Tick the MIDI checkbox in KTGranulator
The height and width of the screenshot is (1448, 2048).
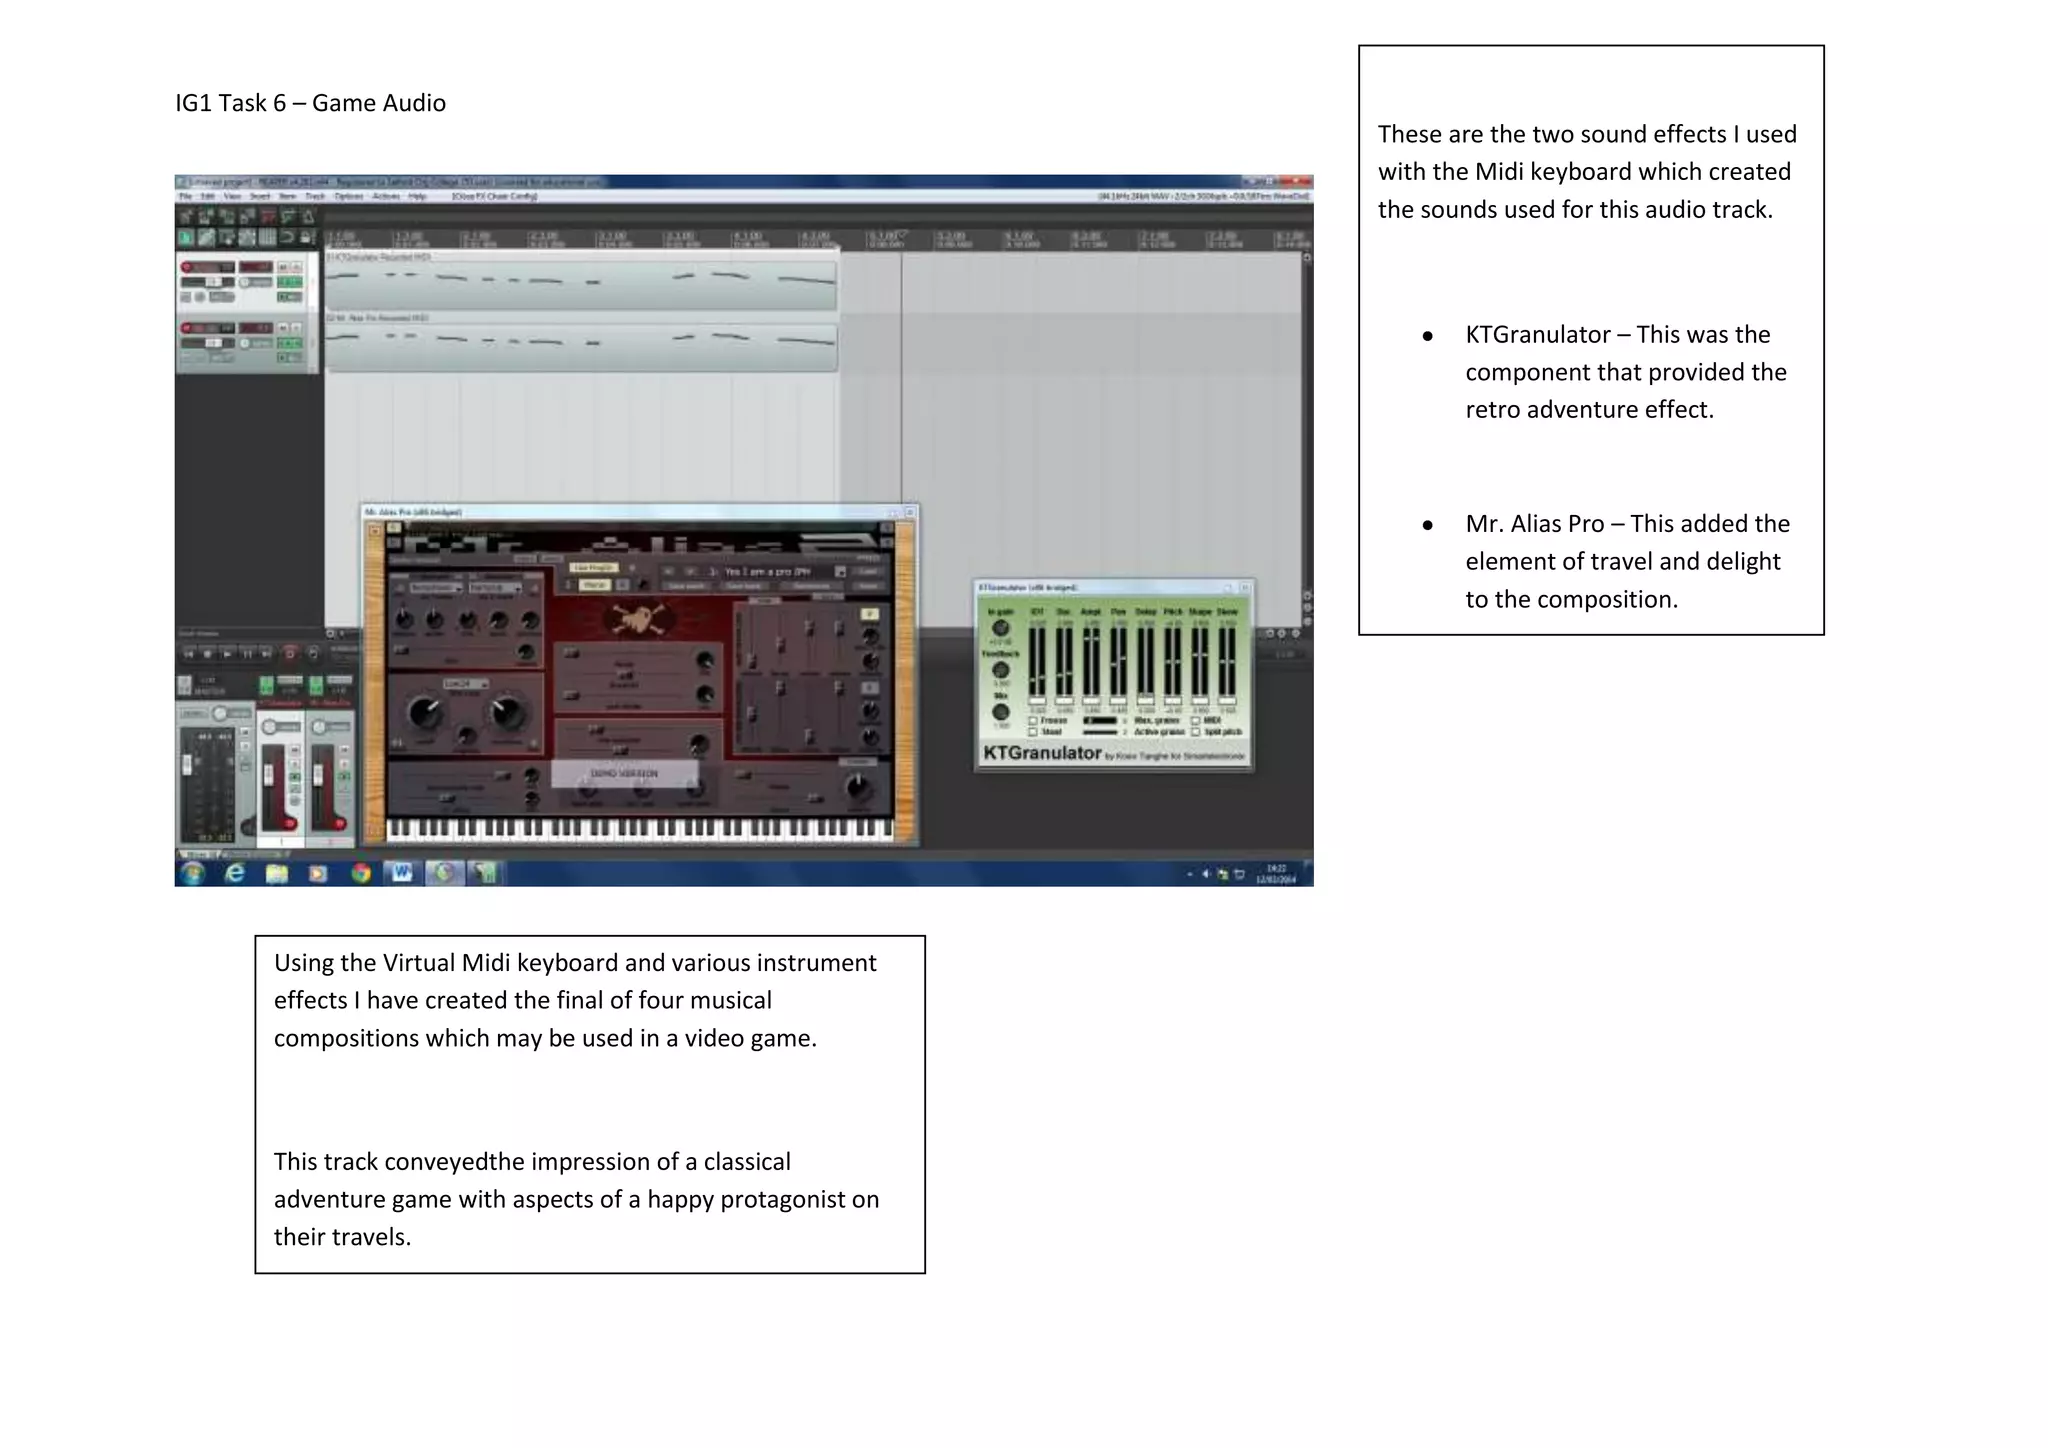(x=1196, y=720)
